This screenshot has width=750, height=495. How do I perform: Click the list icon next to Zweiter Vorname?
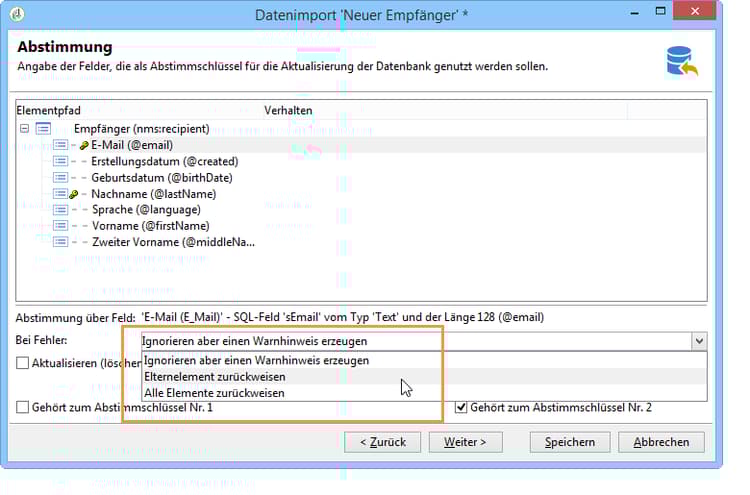click(60, 242)
